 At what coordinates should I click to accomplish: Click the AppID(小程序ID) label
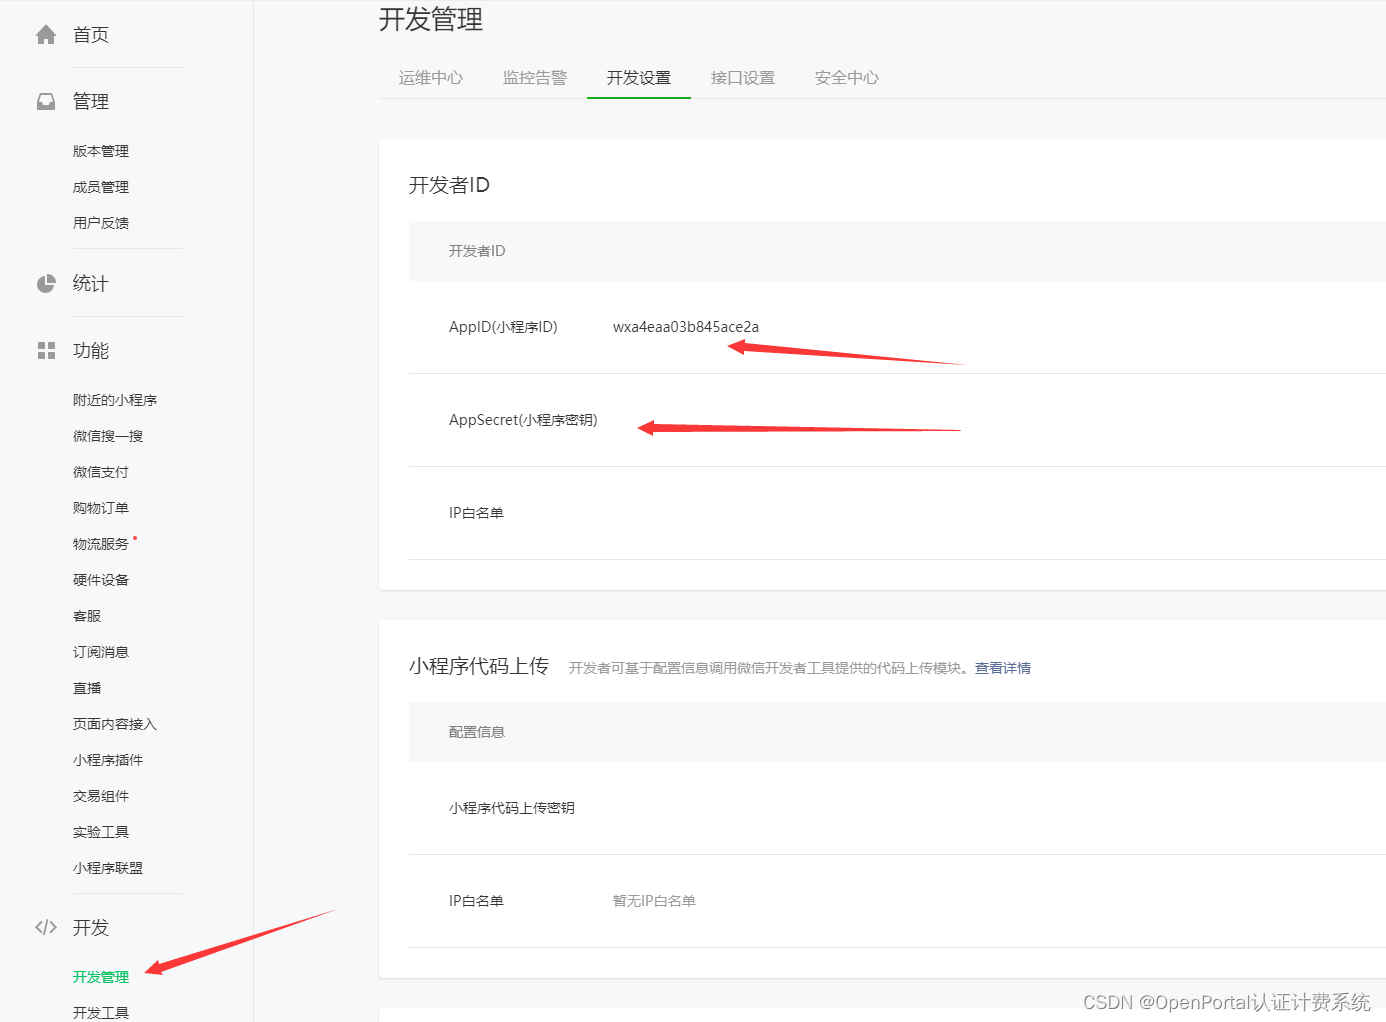coord(503,327)
